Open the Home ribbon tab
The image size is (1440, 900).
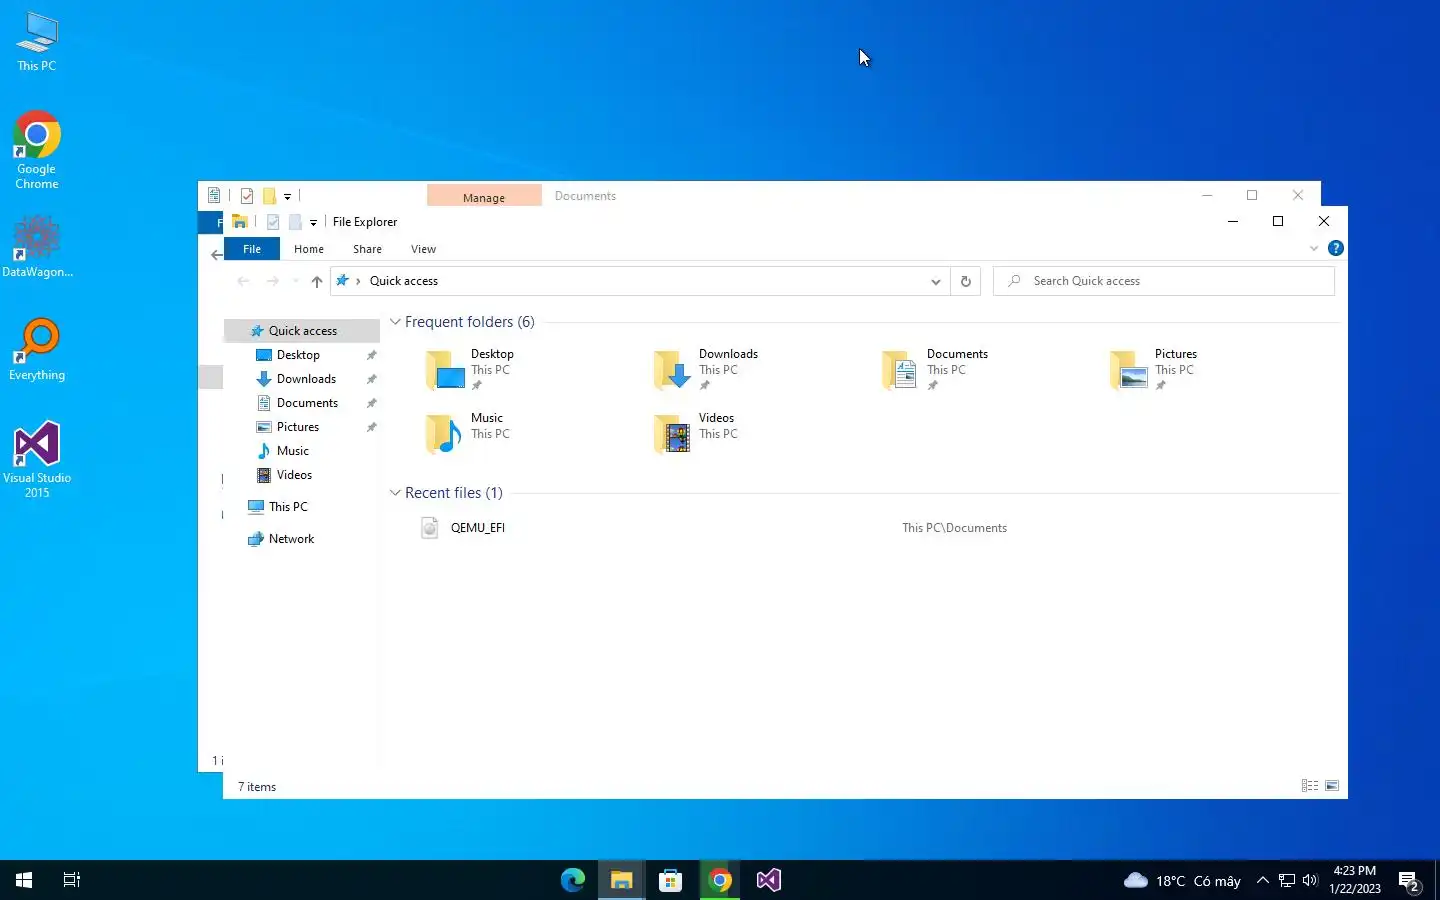(x=309, y=249)
